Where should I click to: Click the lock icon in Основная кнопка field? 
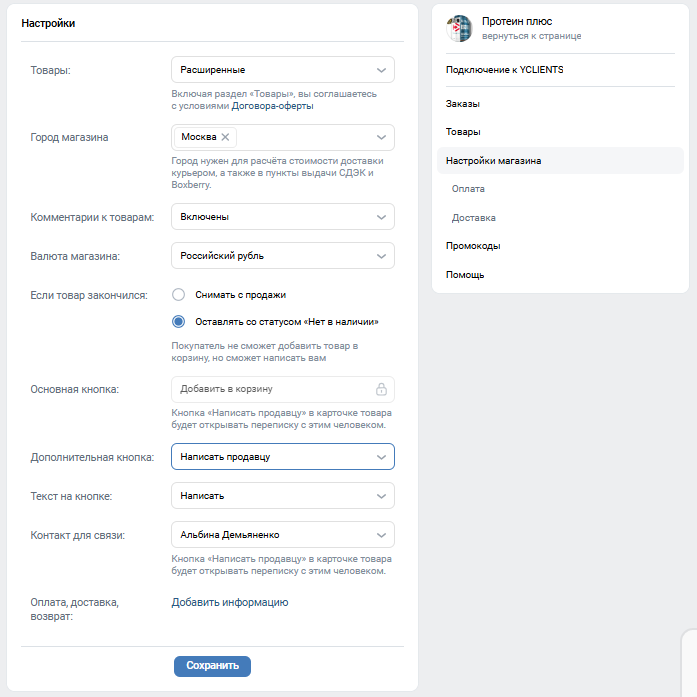[381, 389]
